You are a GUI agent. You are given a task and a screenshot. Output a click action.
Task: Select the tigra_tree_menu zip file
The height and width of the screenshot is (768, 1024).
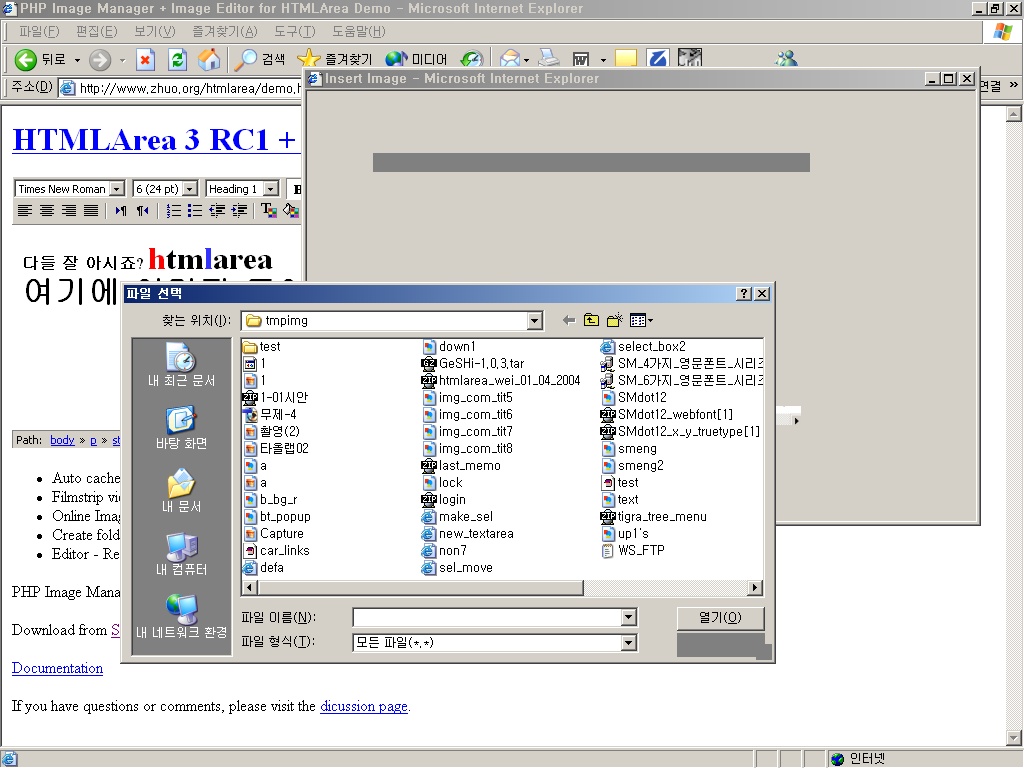(653, 516)
